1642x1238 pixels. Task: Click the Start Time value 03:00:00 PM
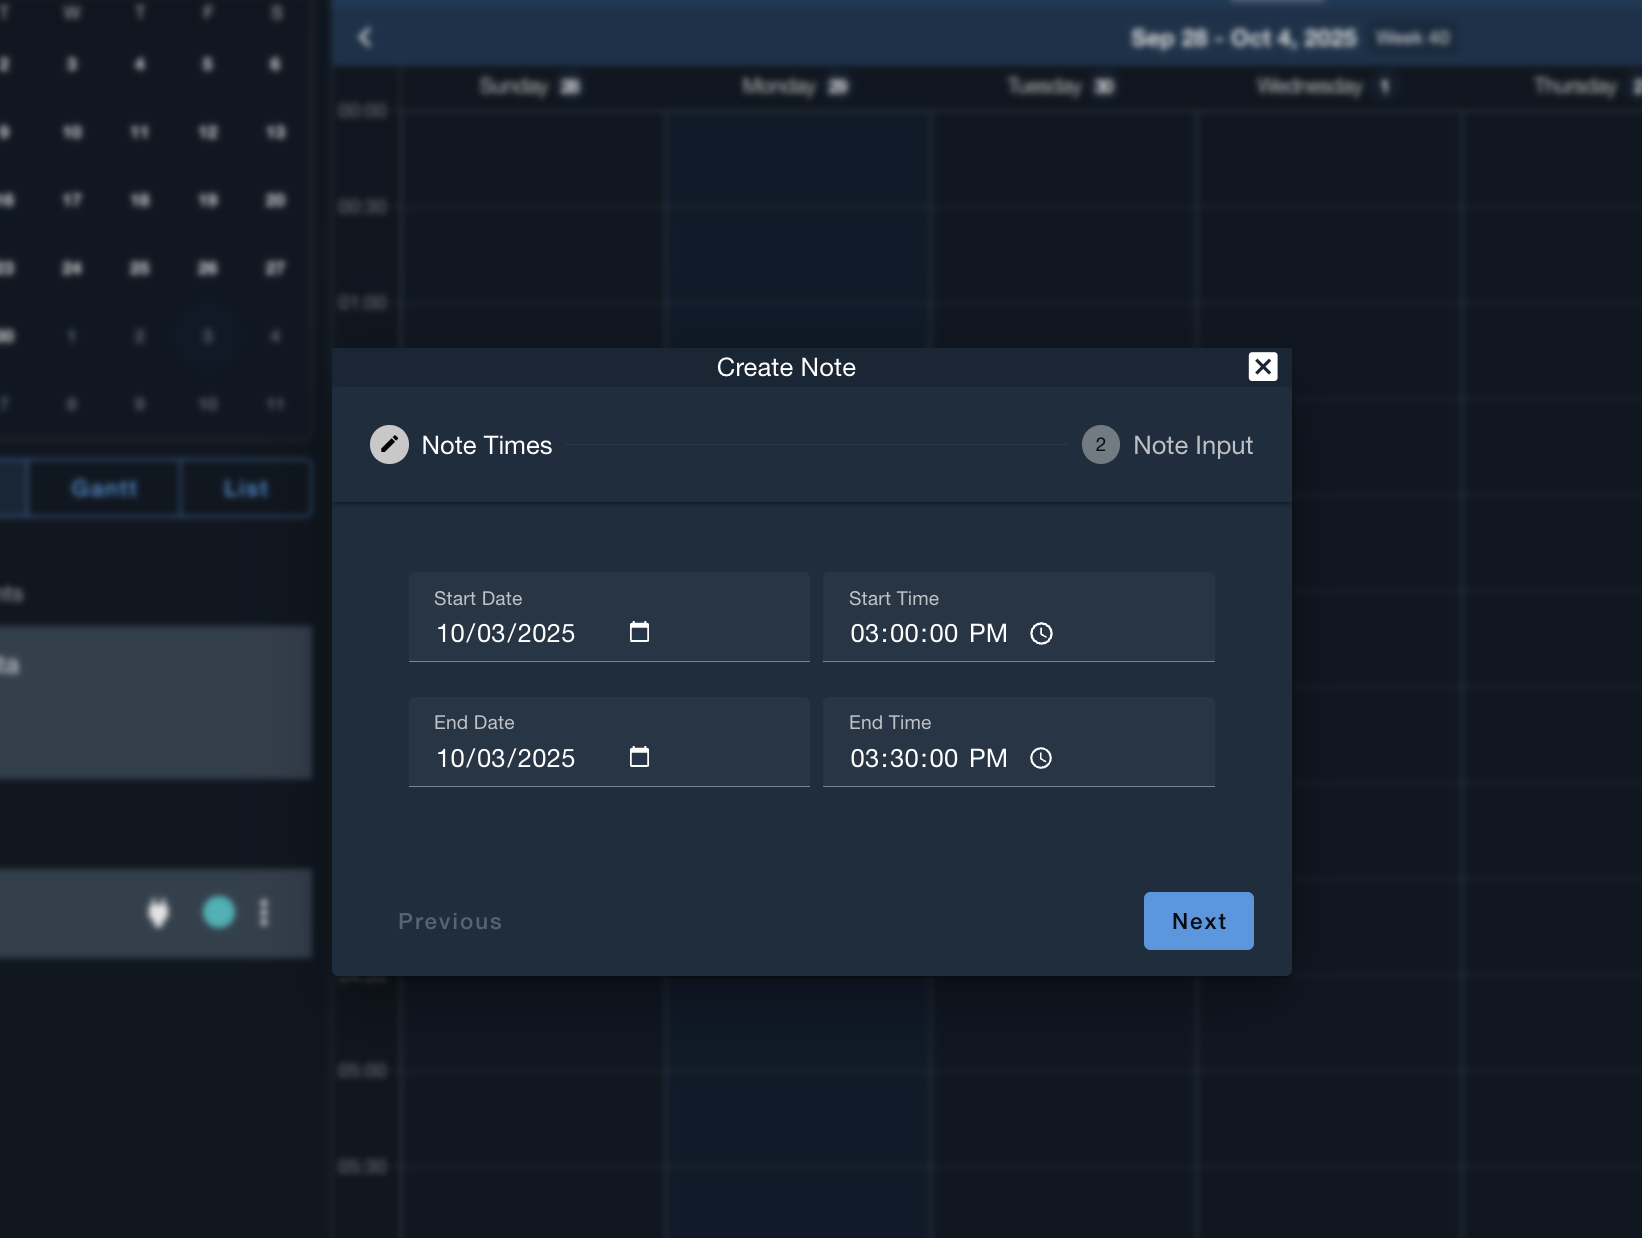928,634
